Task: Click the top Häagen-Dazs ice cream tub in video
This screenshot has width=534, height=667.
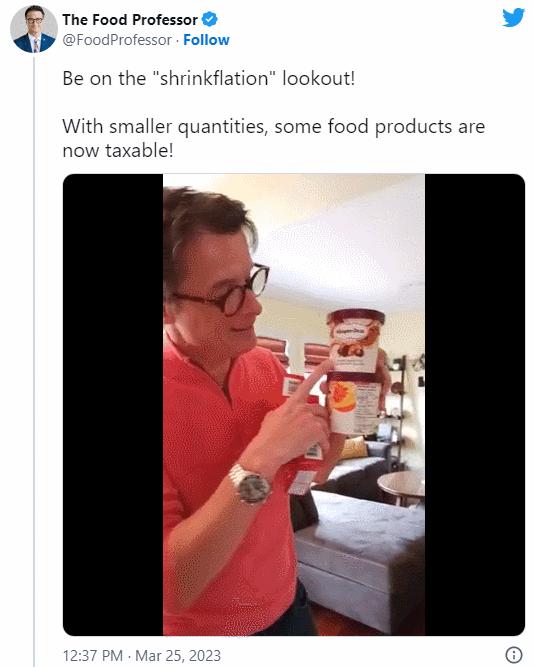Action: tap(355, 339)
